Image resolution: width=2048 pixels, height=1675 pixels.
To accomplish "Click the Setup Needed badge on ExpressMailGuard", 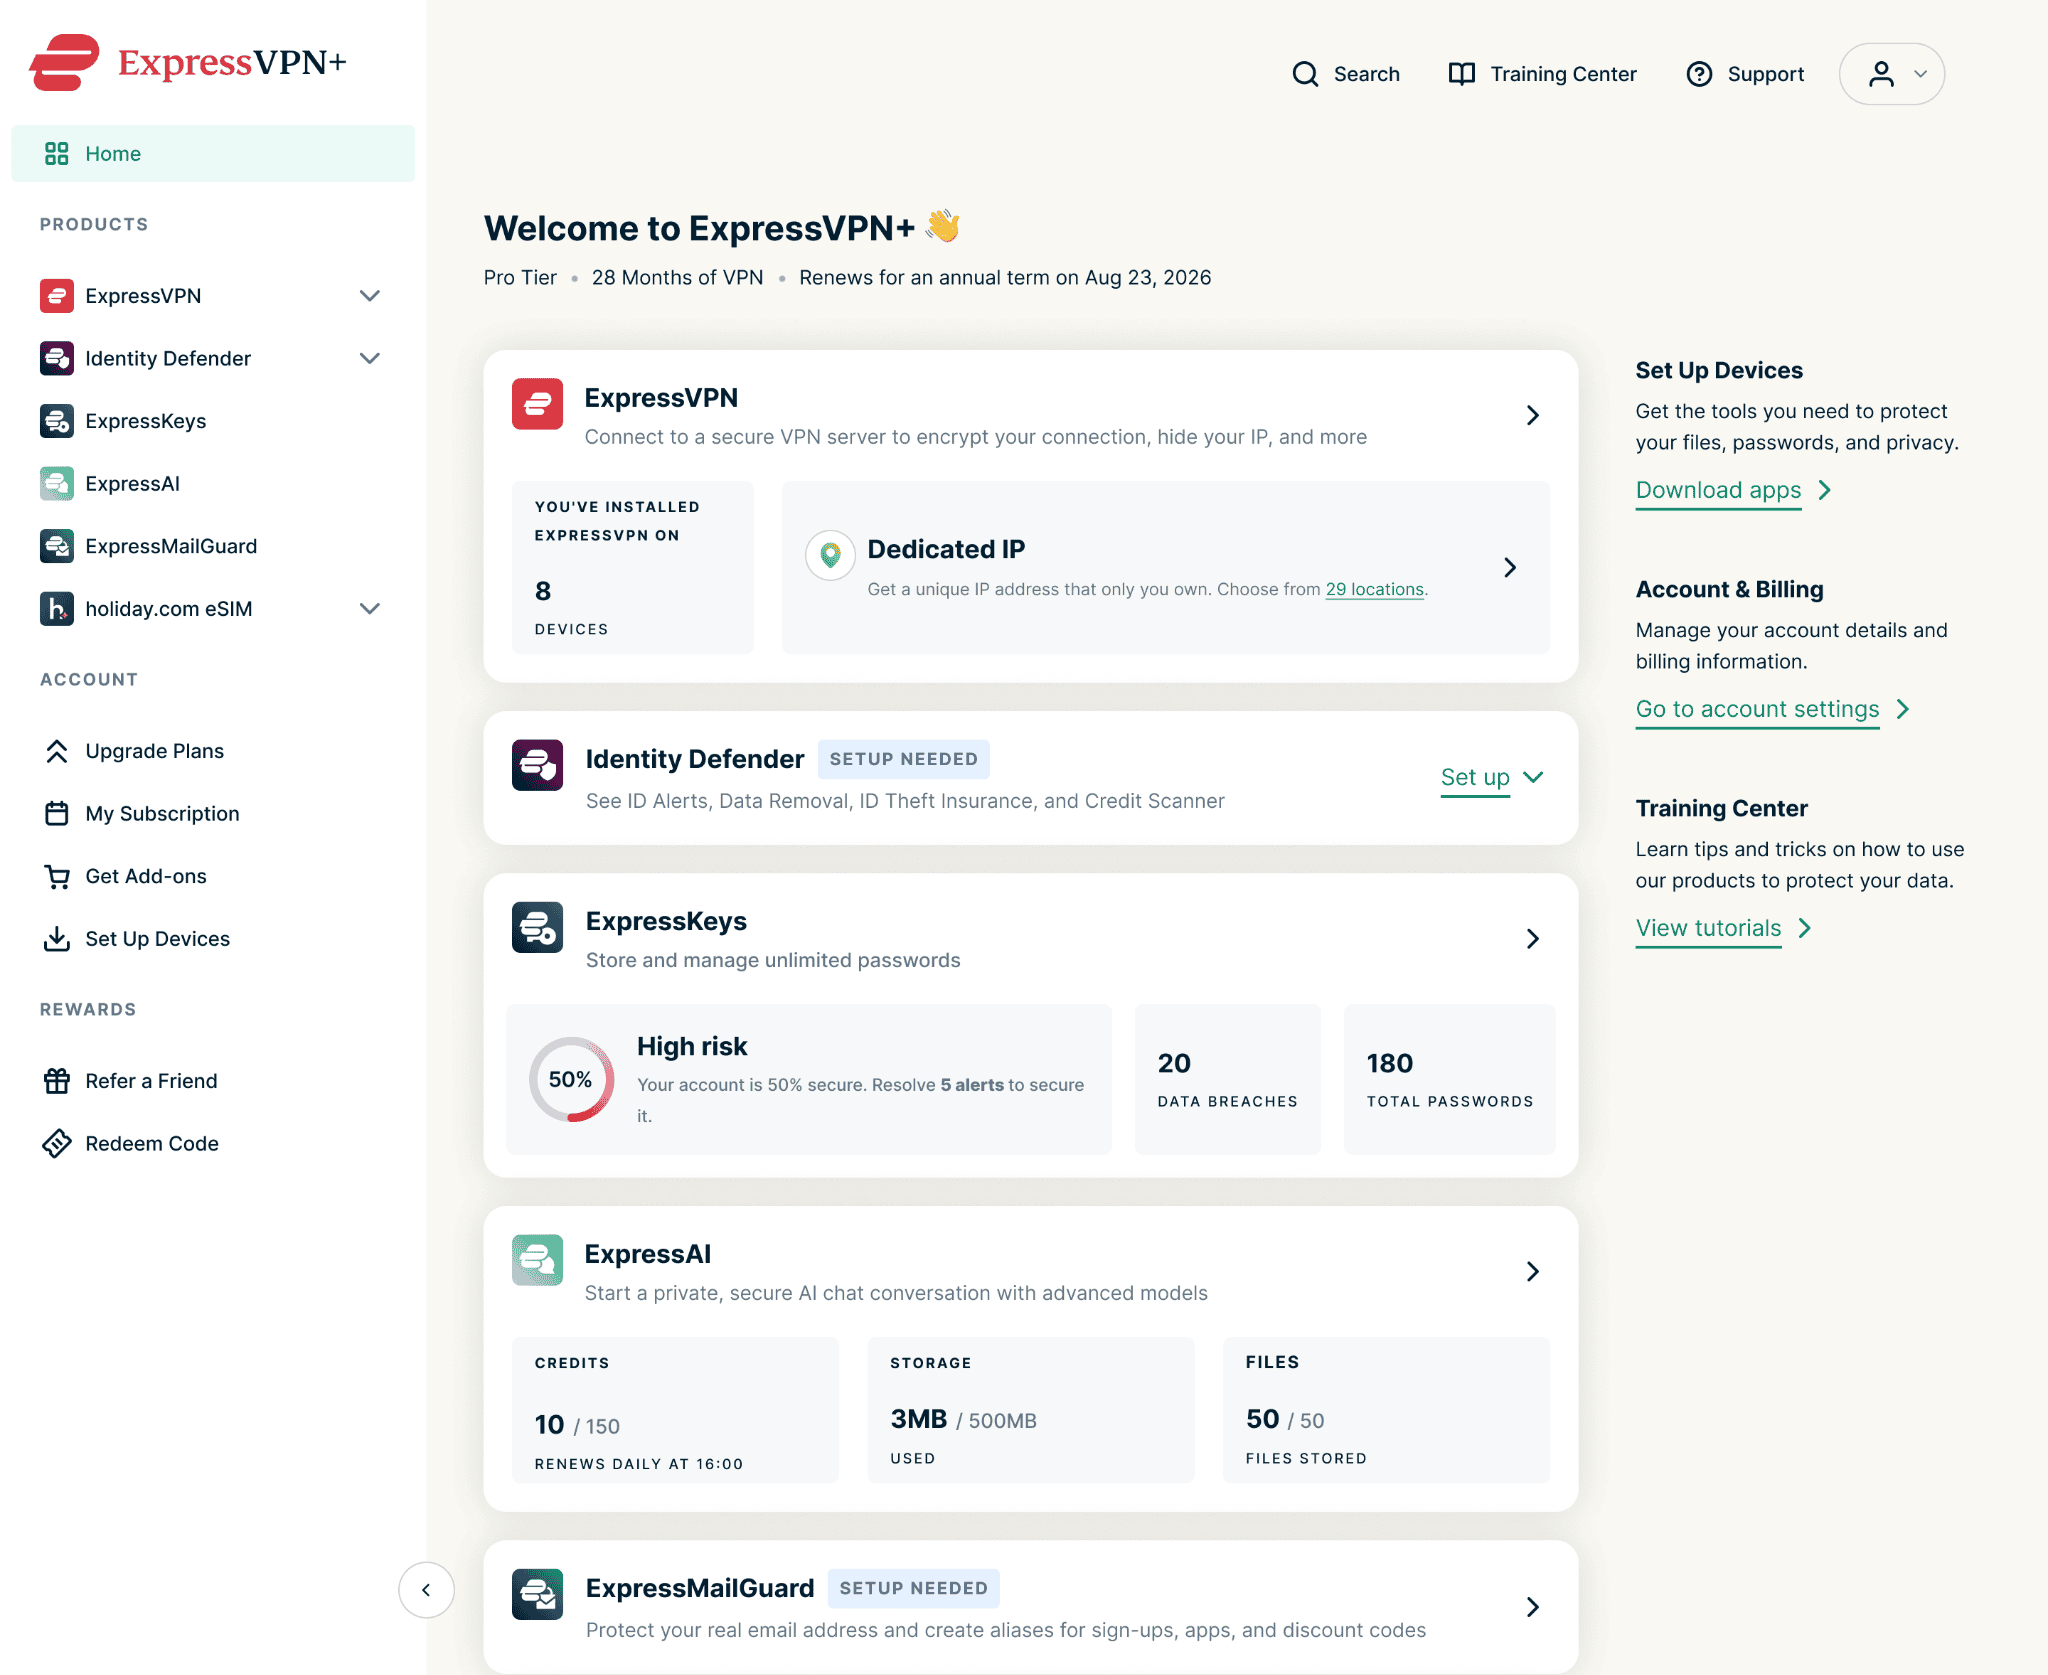I will pyautogui.click(x=914, y=1588).
